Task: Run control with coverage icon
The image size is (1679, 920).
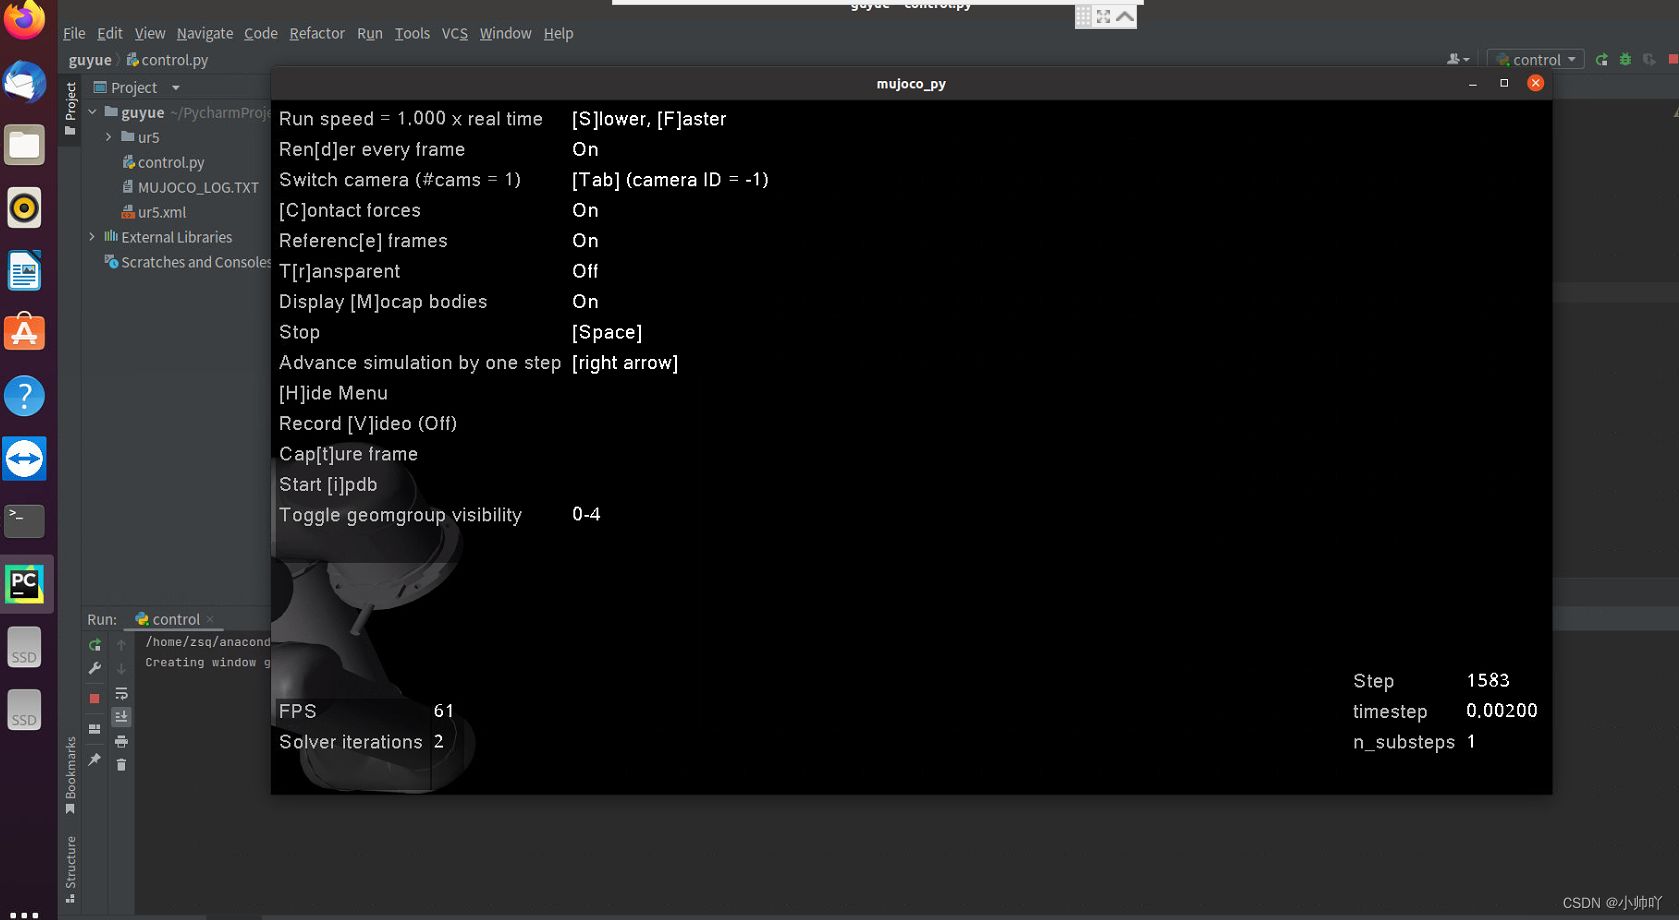Action: coord(1647,60)
